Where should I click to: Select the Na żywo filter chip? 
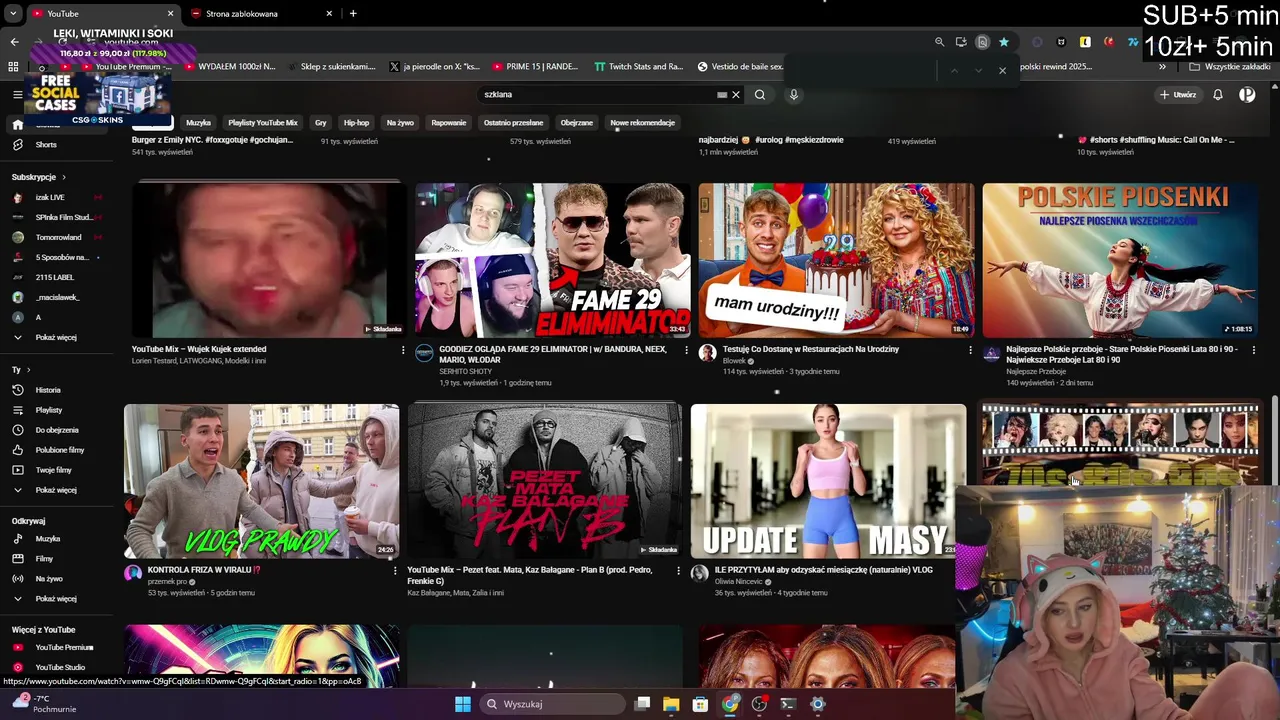click(400, 123)
